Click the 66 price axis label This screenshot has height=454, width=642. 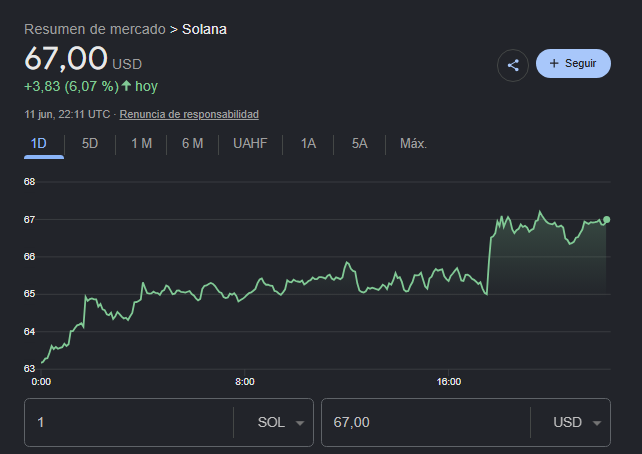pyautogui.click(x=29, y=257)
